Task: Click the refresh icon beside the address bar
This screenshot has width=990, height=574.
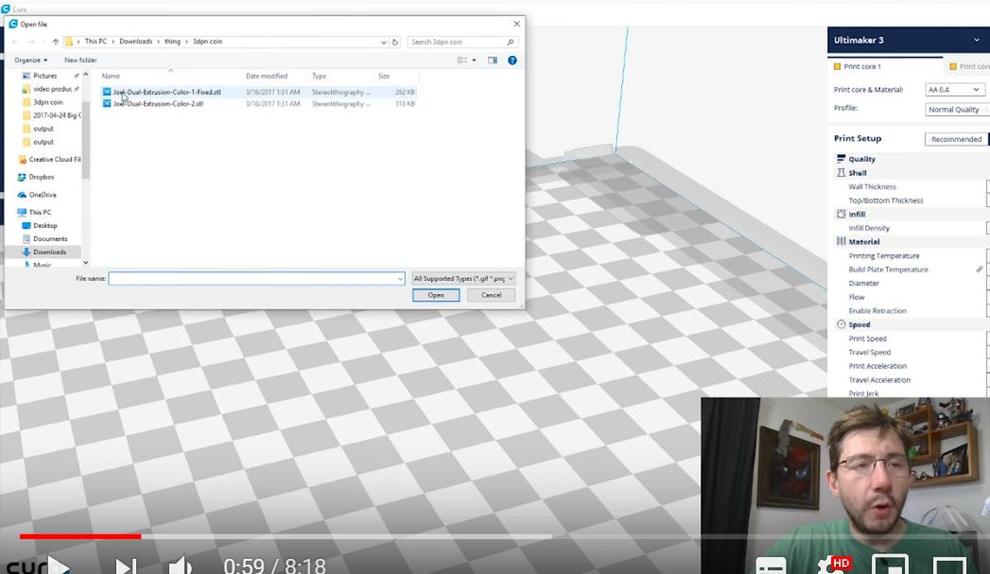Action: (395, 42)
